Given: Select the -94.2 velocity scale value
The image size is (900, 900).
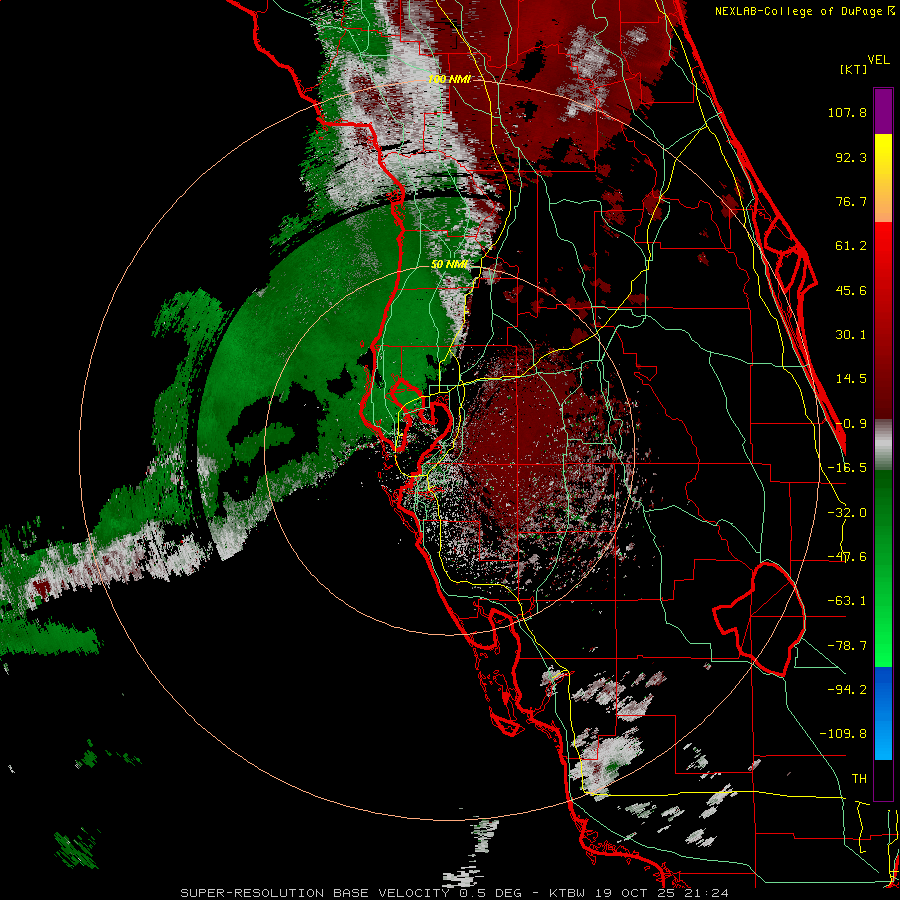Looking at the screenshot, I should point(847,690).
